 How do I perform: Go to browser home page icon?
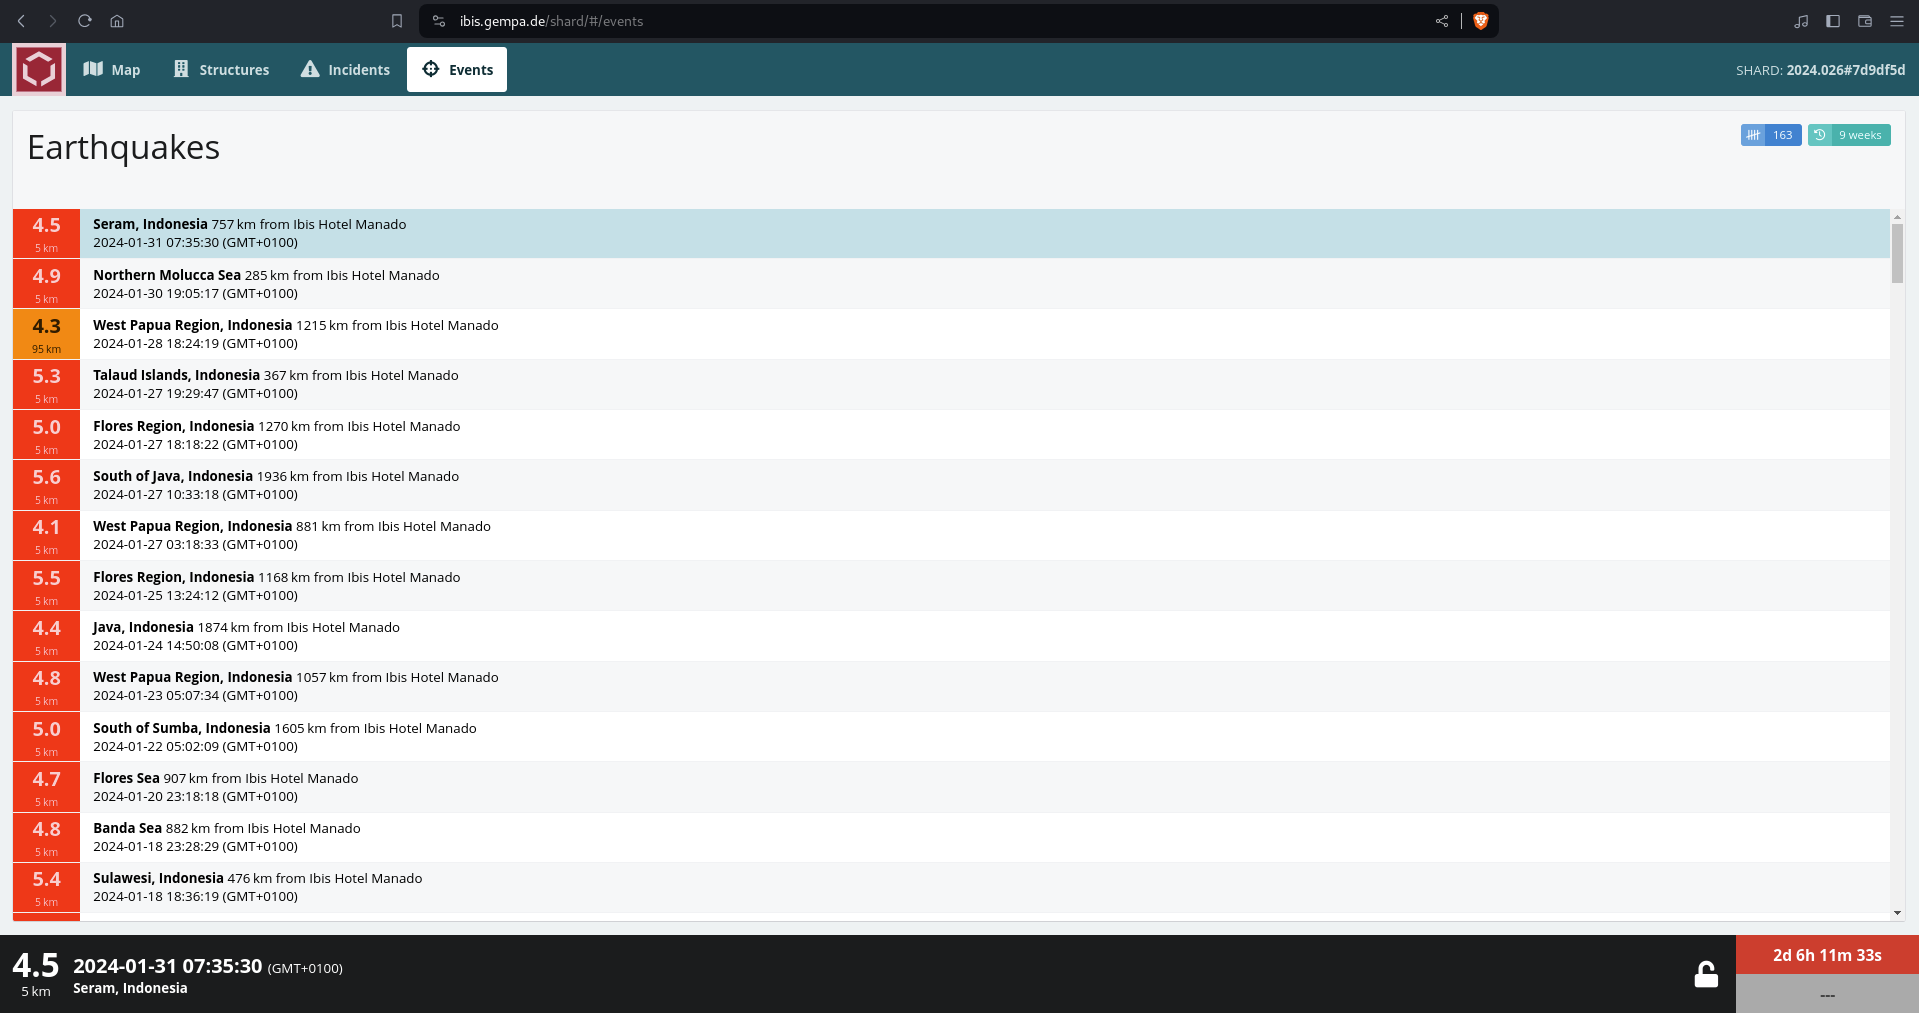point(117,21)
